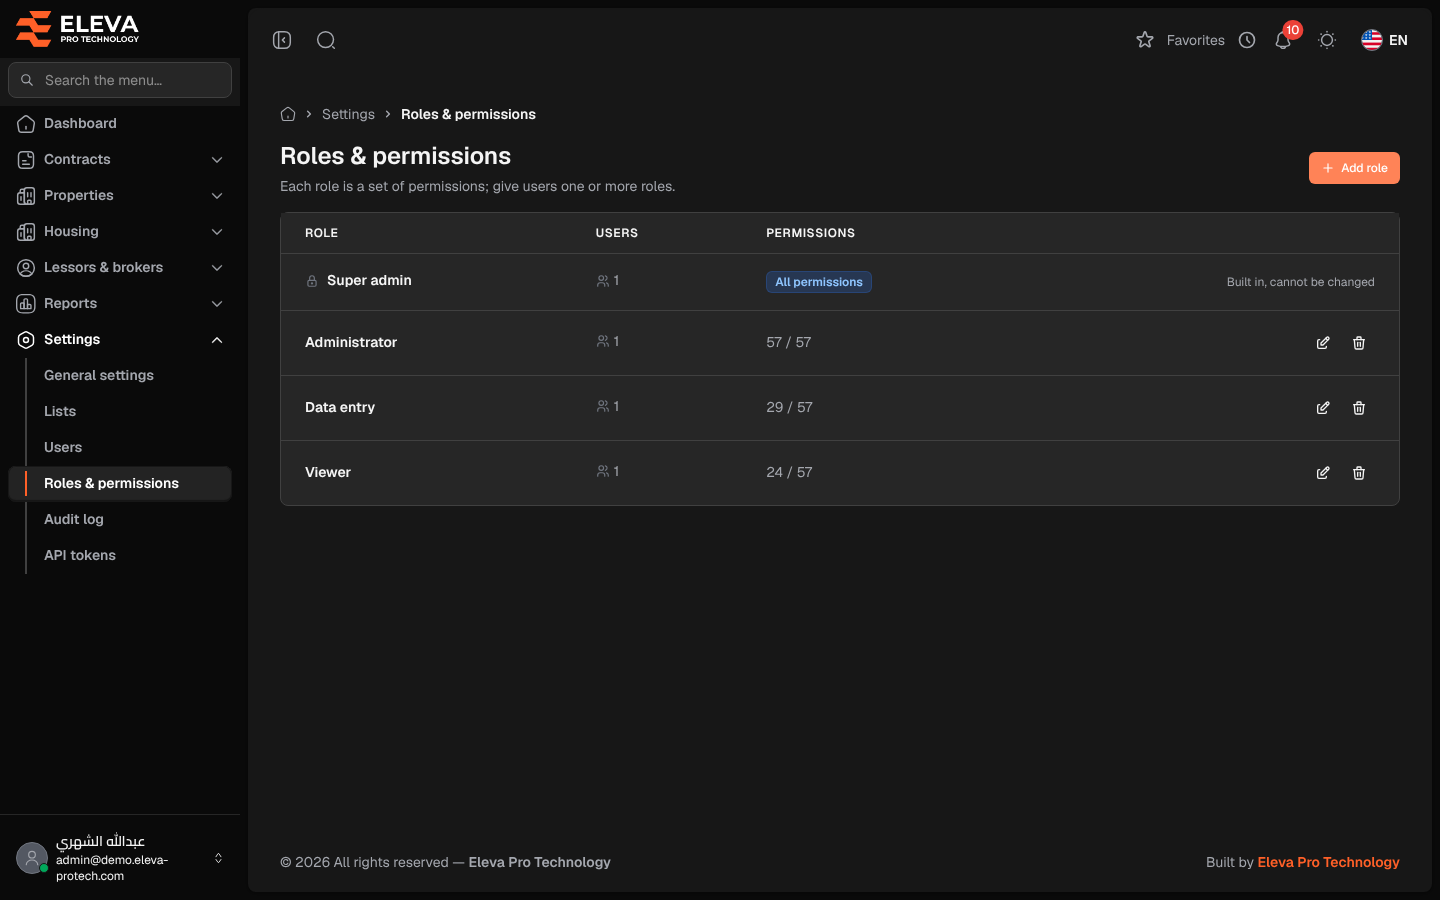Click the Settings breadcrumb link
Screen dimensions: 1440x900
348,114
